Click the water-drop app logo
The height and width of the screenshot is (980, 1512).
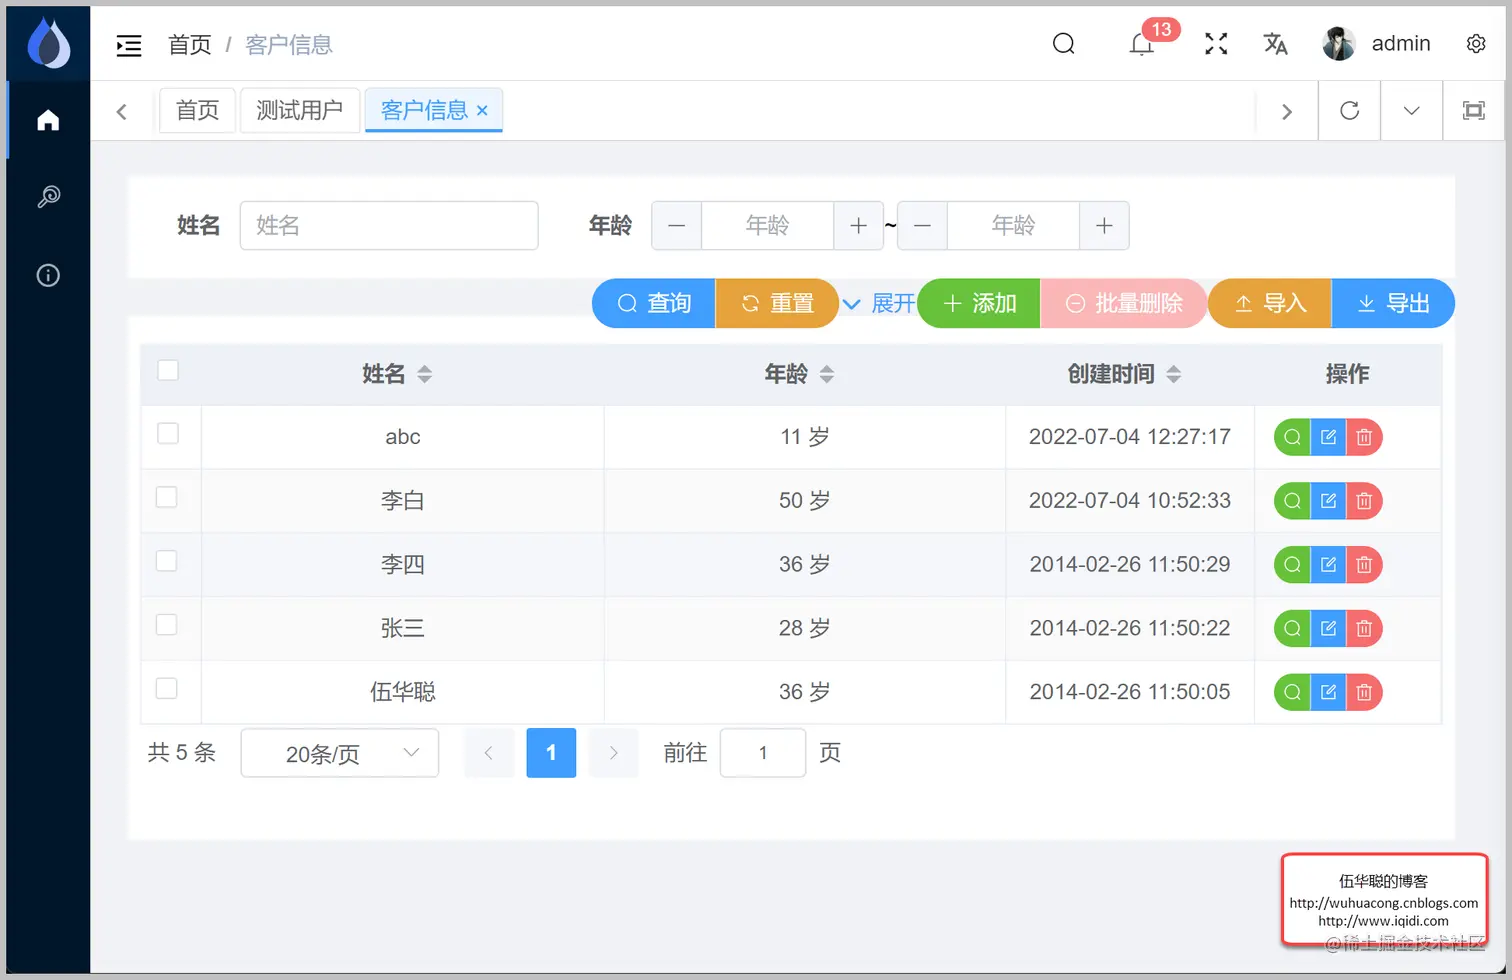[x=48, y=43]
